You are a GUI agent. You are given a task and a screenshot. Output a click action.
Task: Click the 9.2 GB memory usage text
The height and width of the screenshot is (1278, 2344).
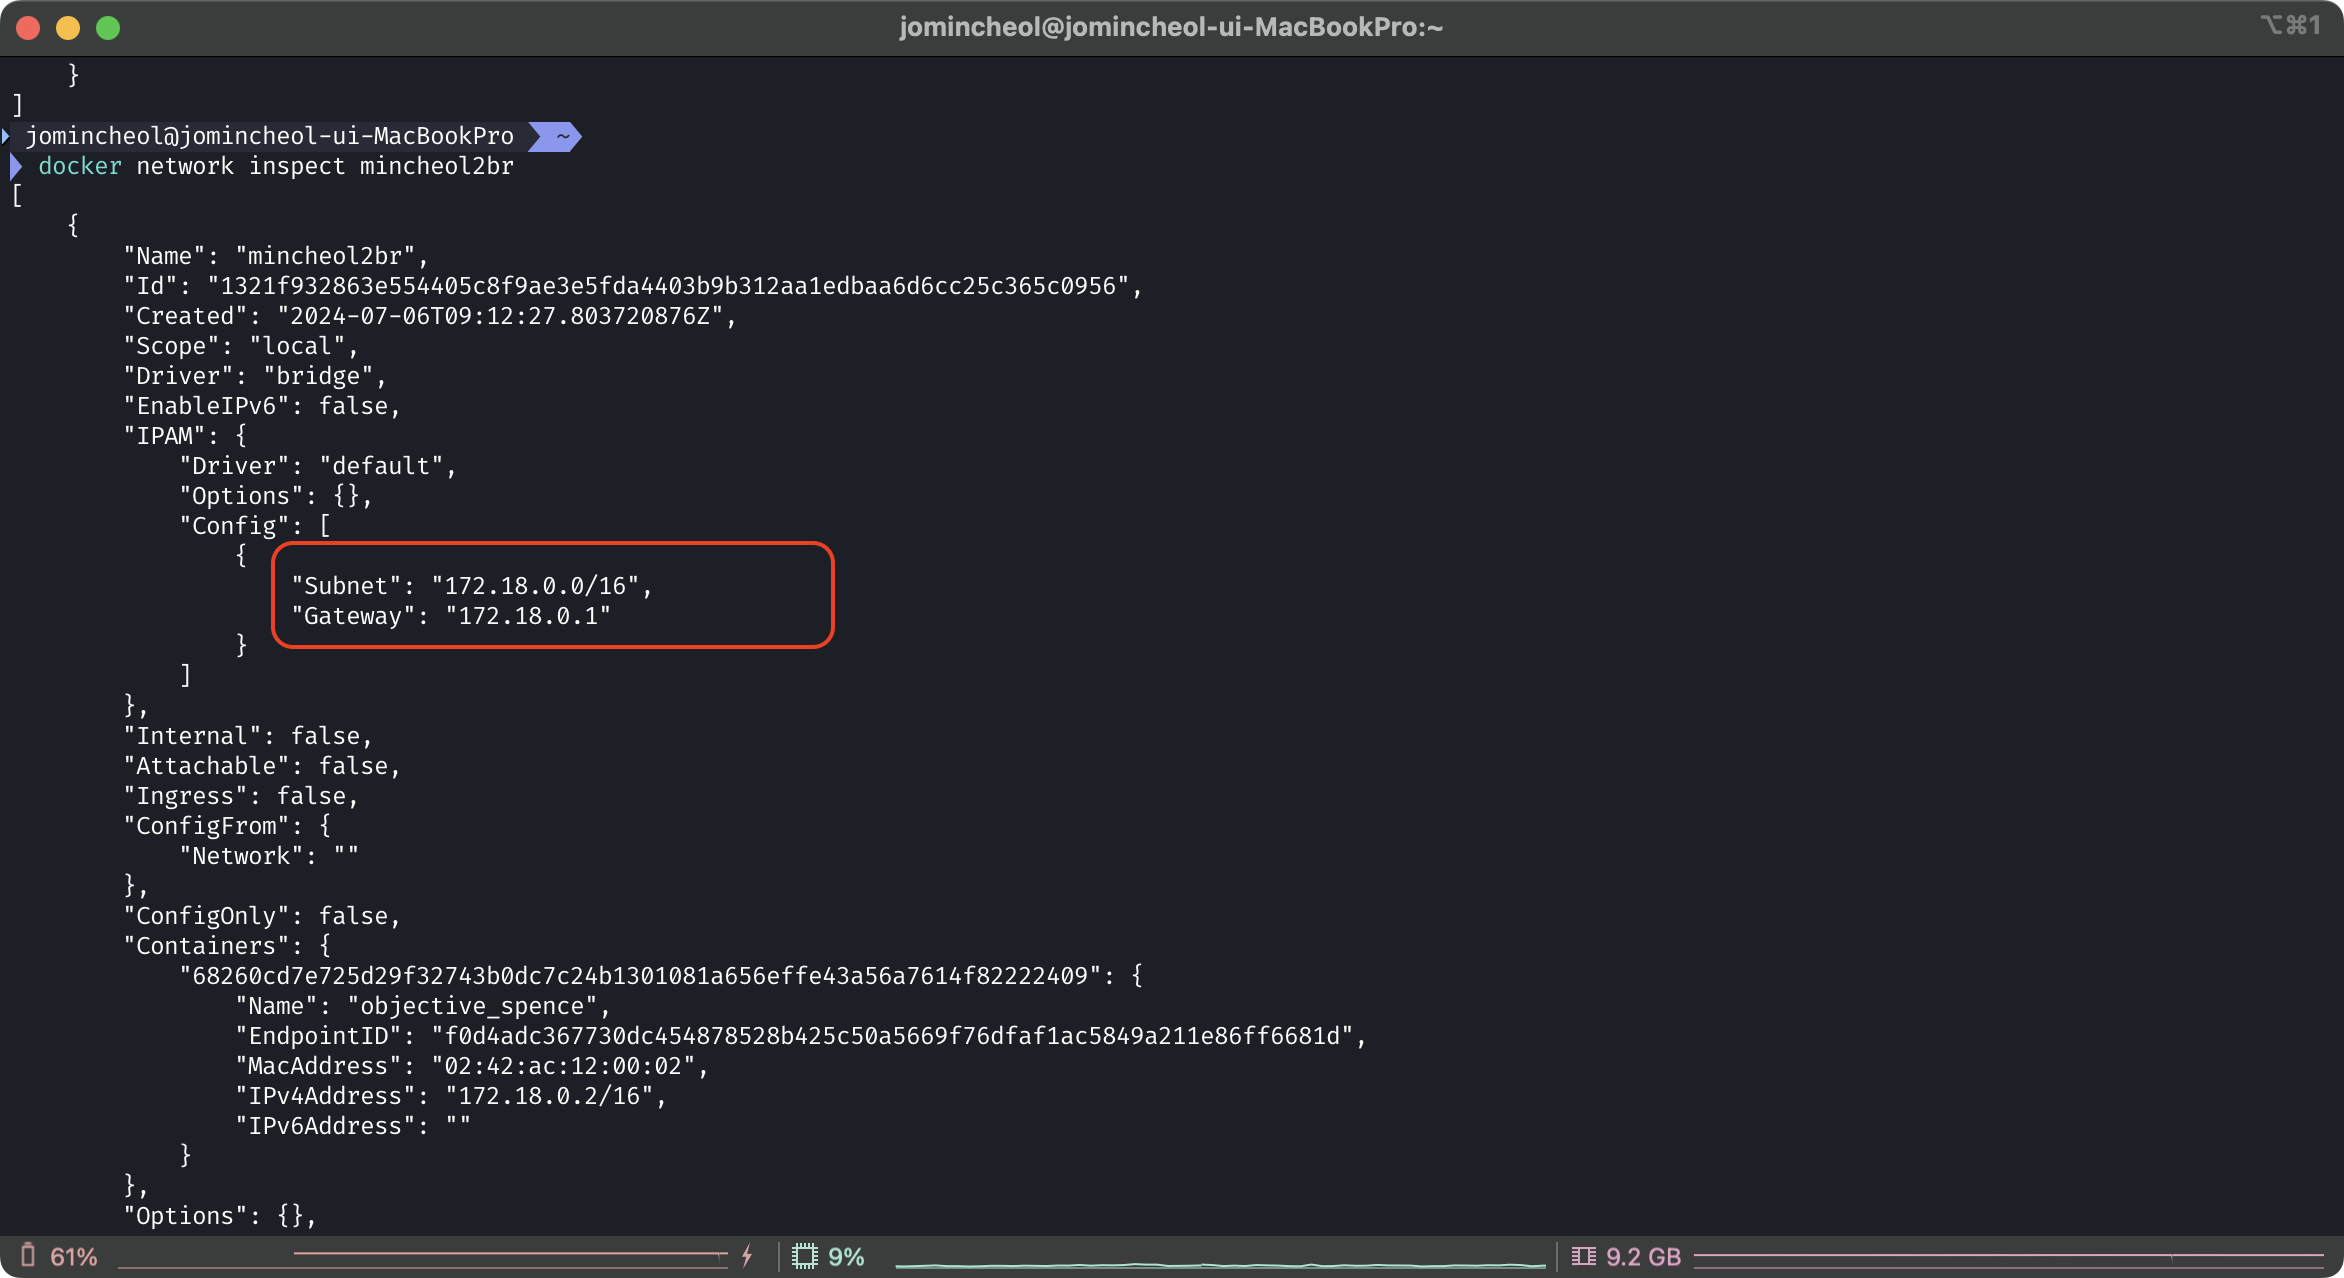click(1643, 1257)
